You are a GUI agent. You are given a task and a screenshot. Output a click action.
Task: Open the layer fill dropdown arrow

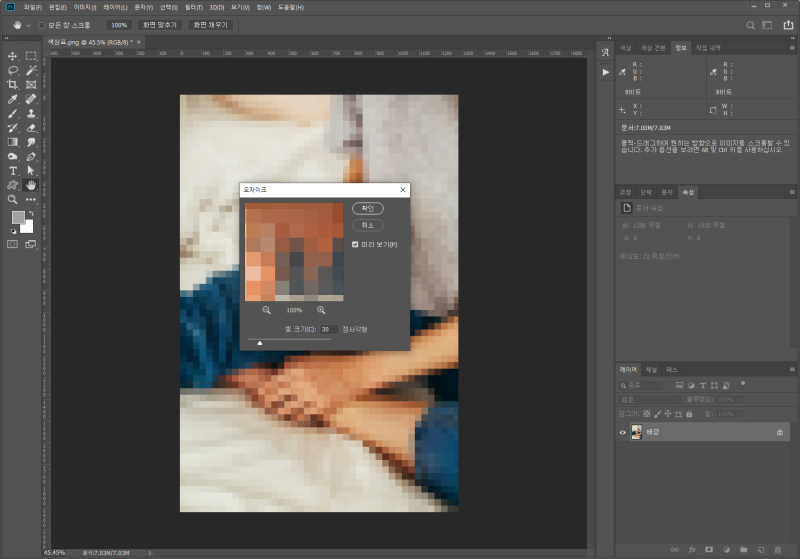click(x=741, y=414)
